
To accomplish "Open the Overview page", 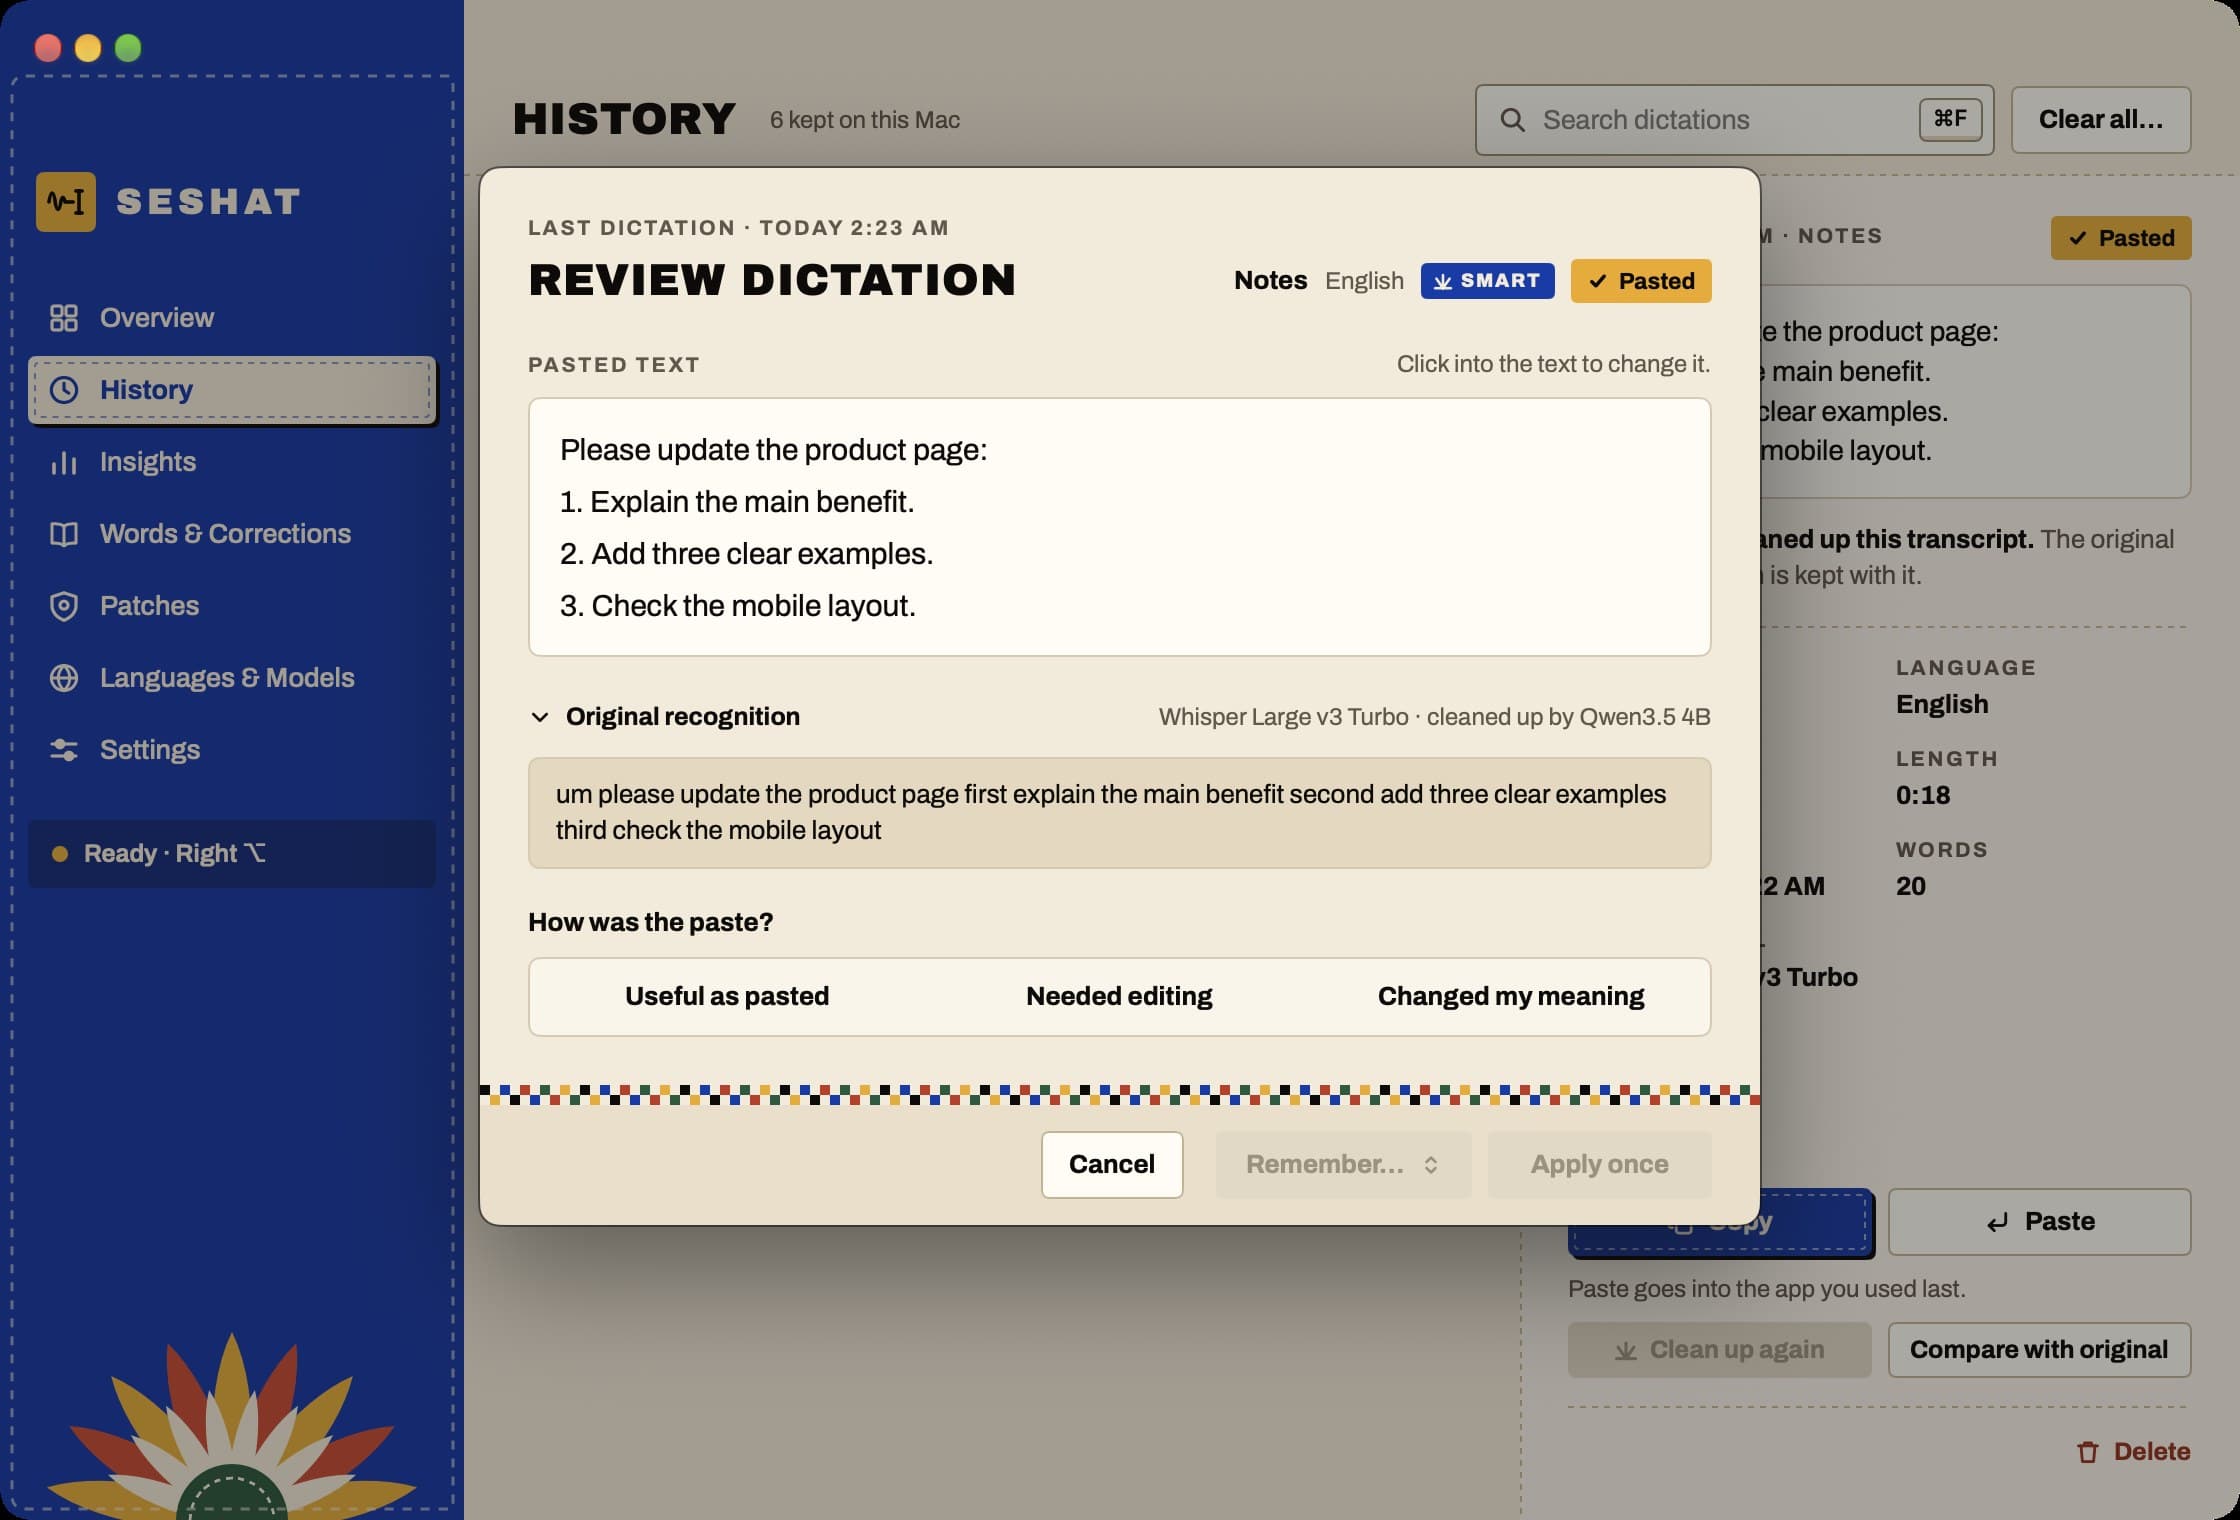I will pyautogui.click(x=232, y=318).
